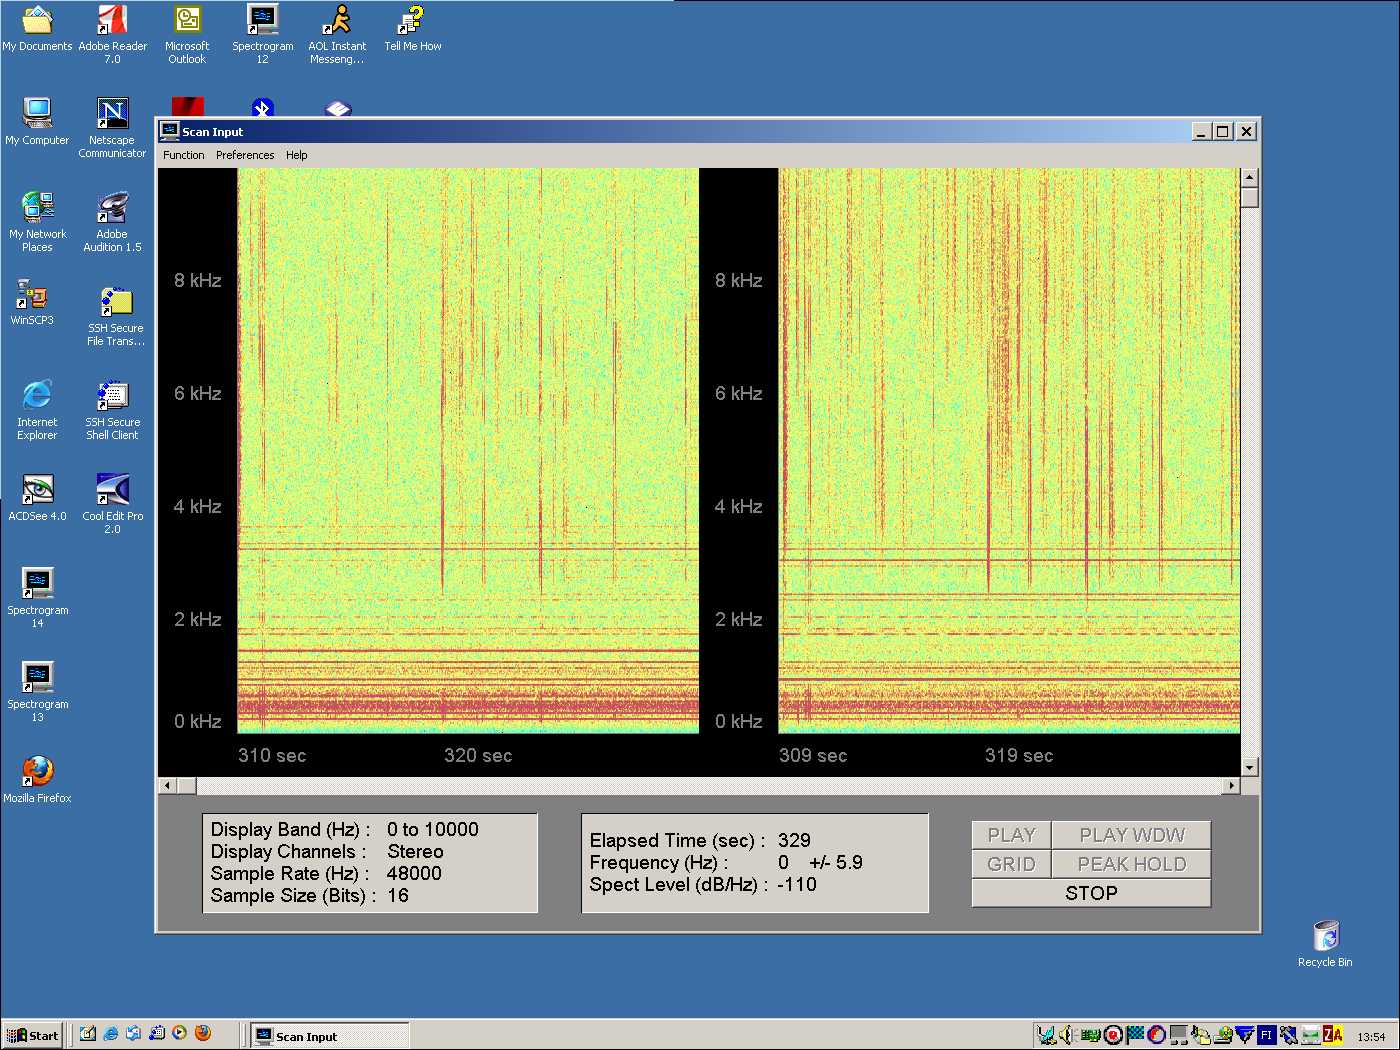1400x1050 pixels.
Task: Click the left channel spectrogram display
Action: coord(468,450)
